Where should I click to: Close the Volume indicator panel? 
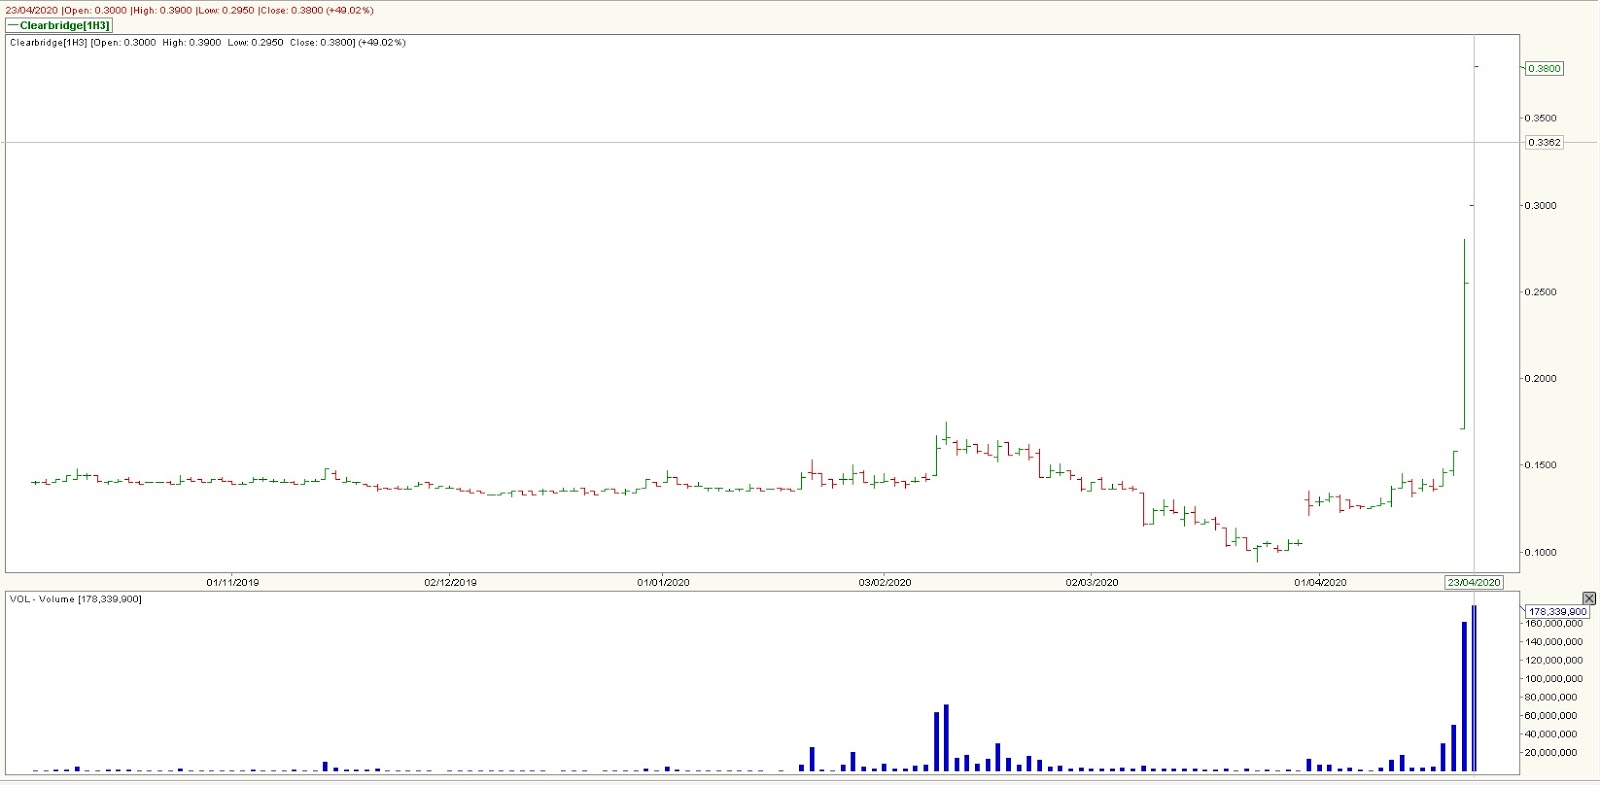tap(1589, 598)
